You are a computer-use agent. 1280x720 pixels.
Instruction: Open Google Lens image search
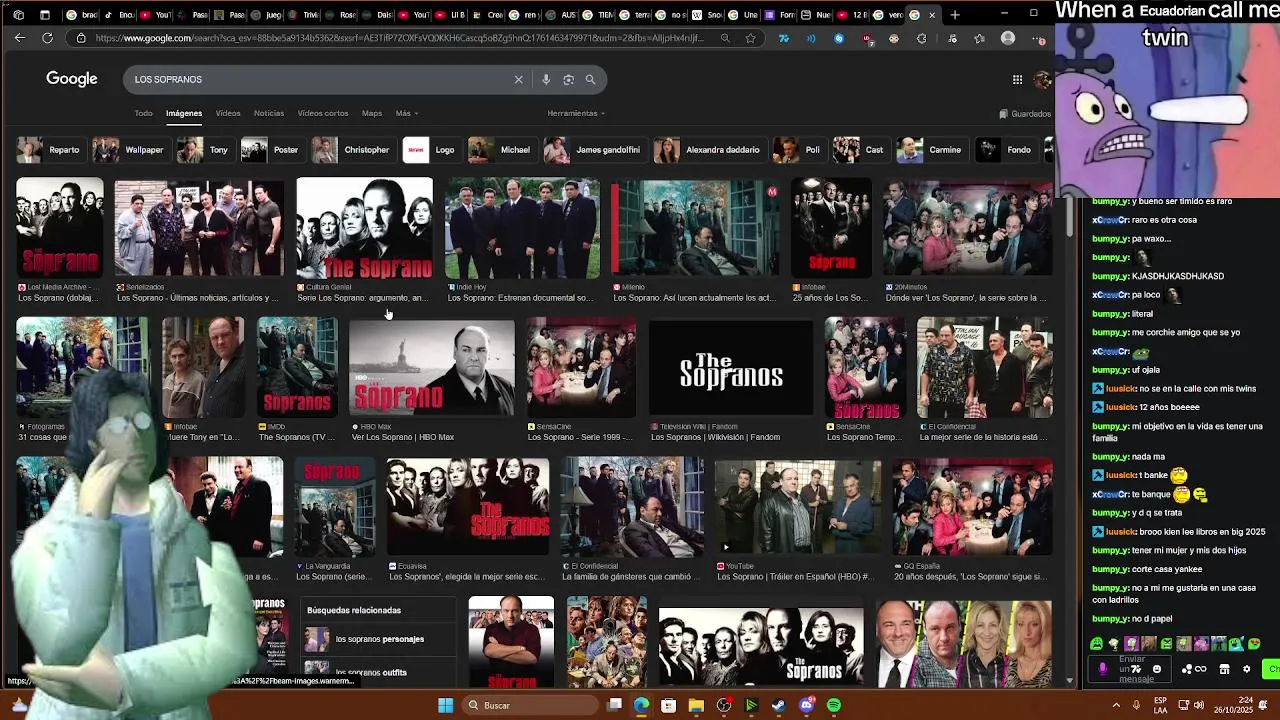coord(568,79)
